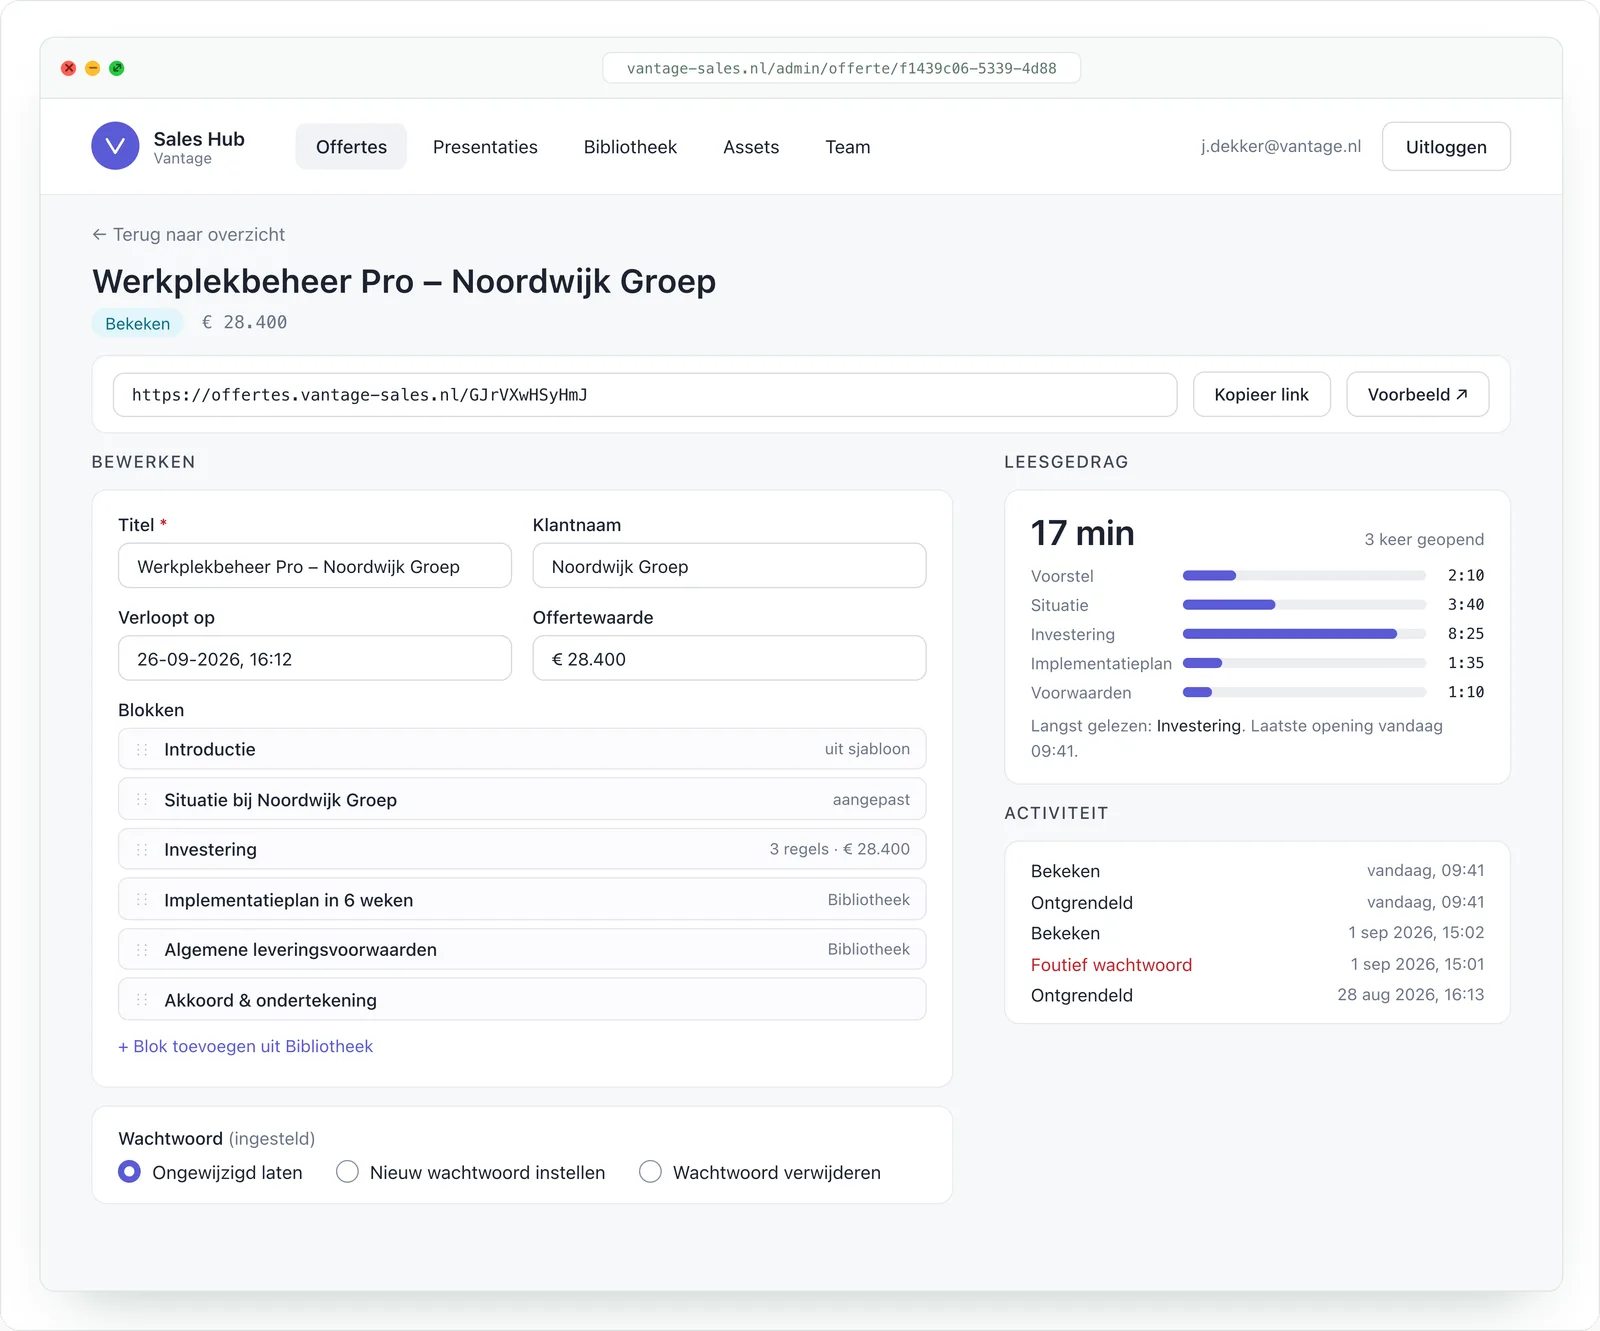Click the 28 aug 2026 Ontgrendeld entry
The image size is (1600, 1331).
[x=1257, y=996]
